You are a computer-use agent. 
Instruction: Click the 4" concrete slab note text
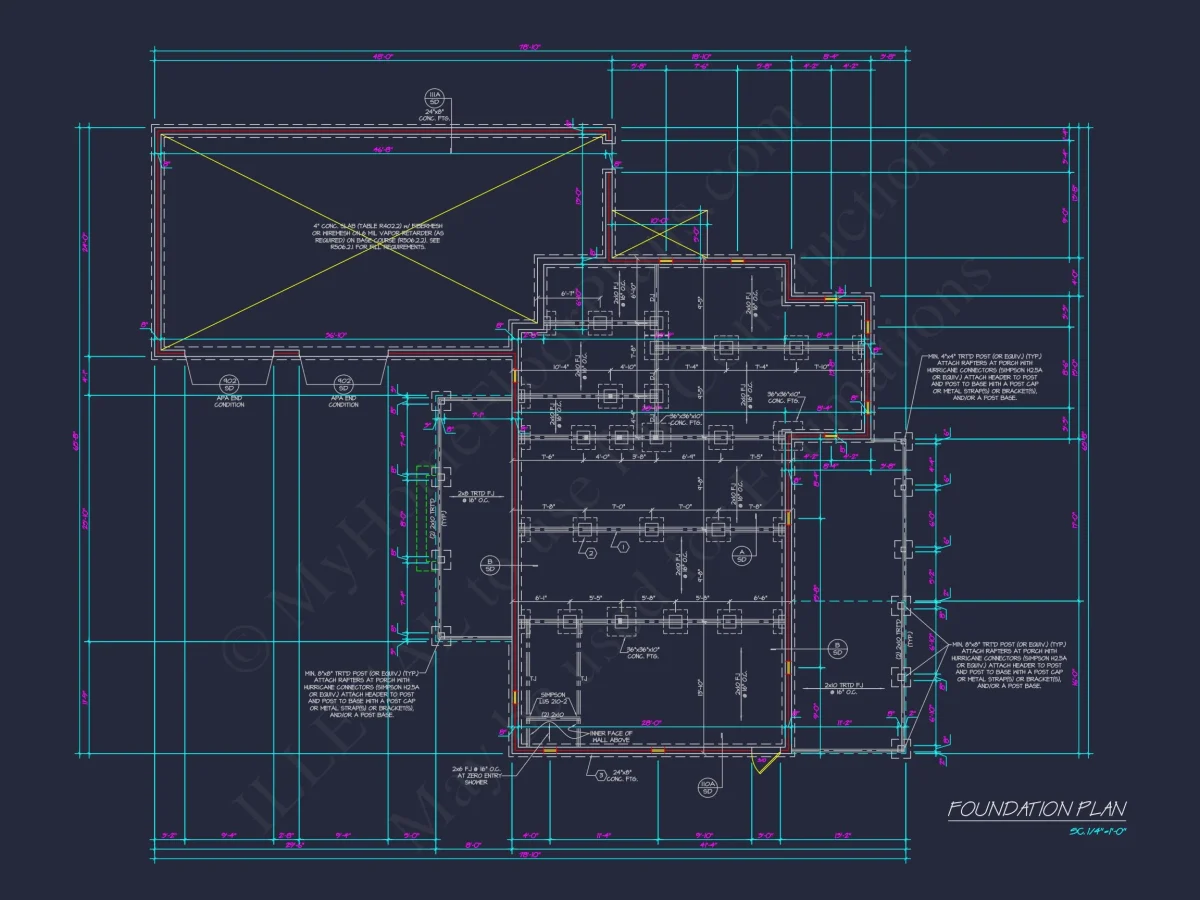click(378, 237)
